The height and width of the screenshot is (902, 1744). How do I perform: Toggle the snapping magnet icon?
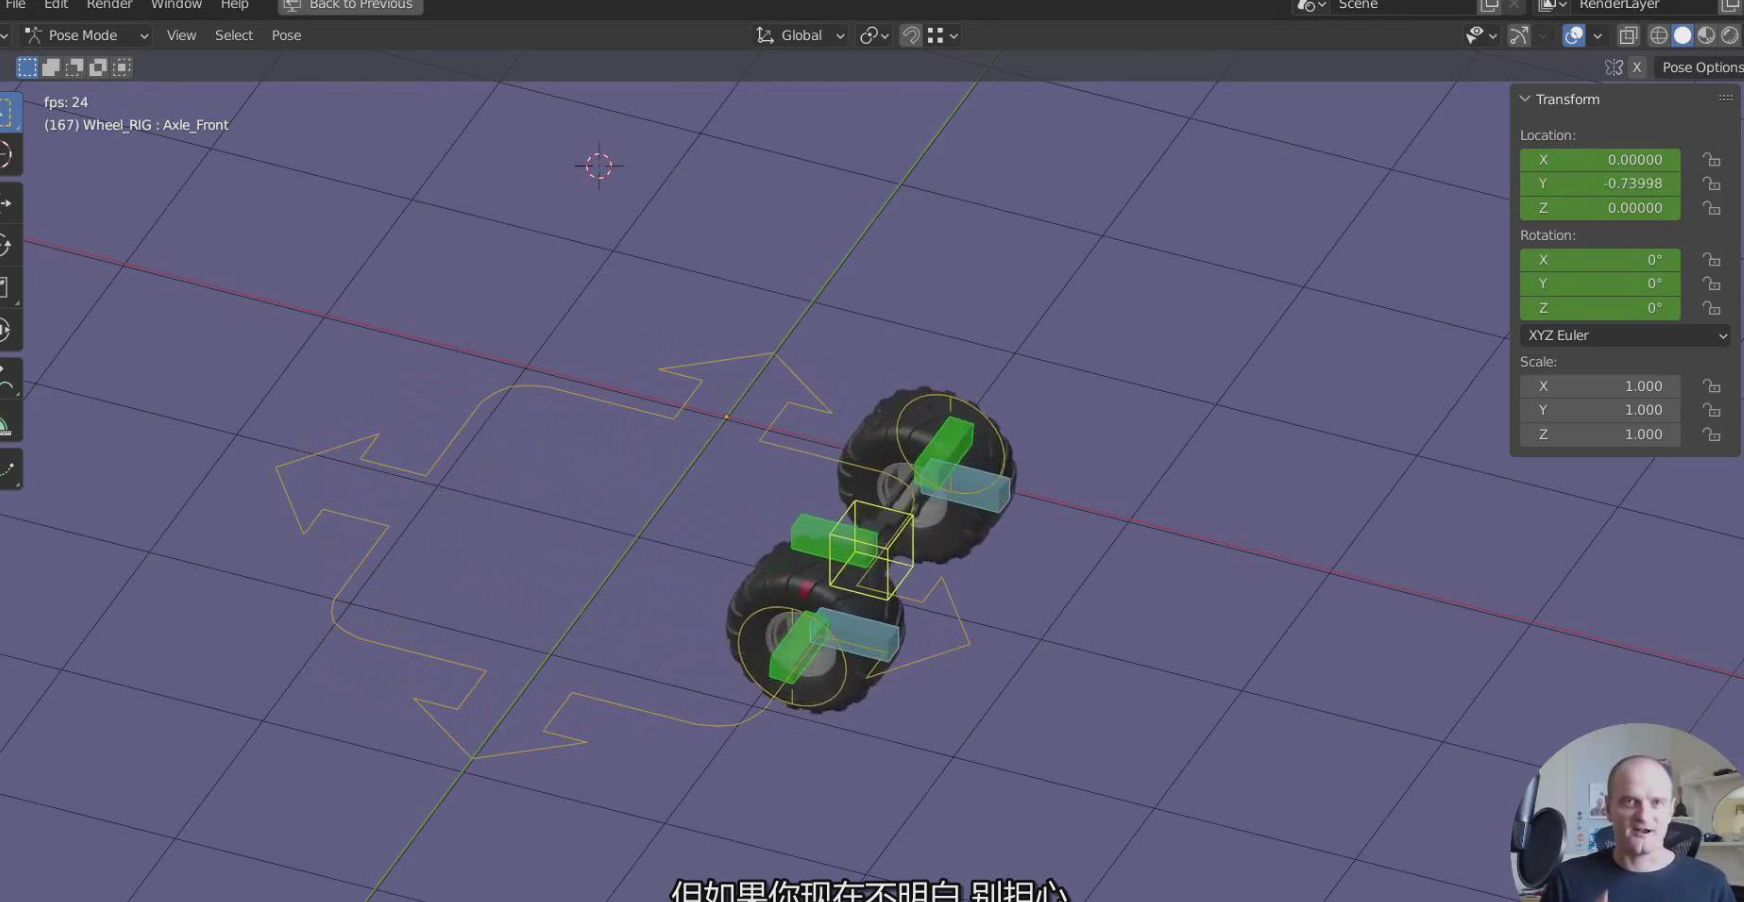(x=910, y=36)
